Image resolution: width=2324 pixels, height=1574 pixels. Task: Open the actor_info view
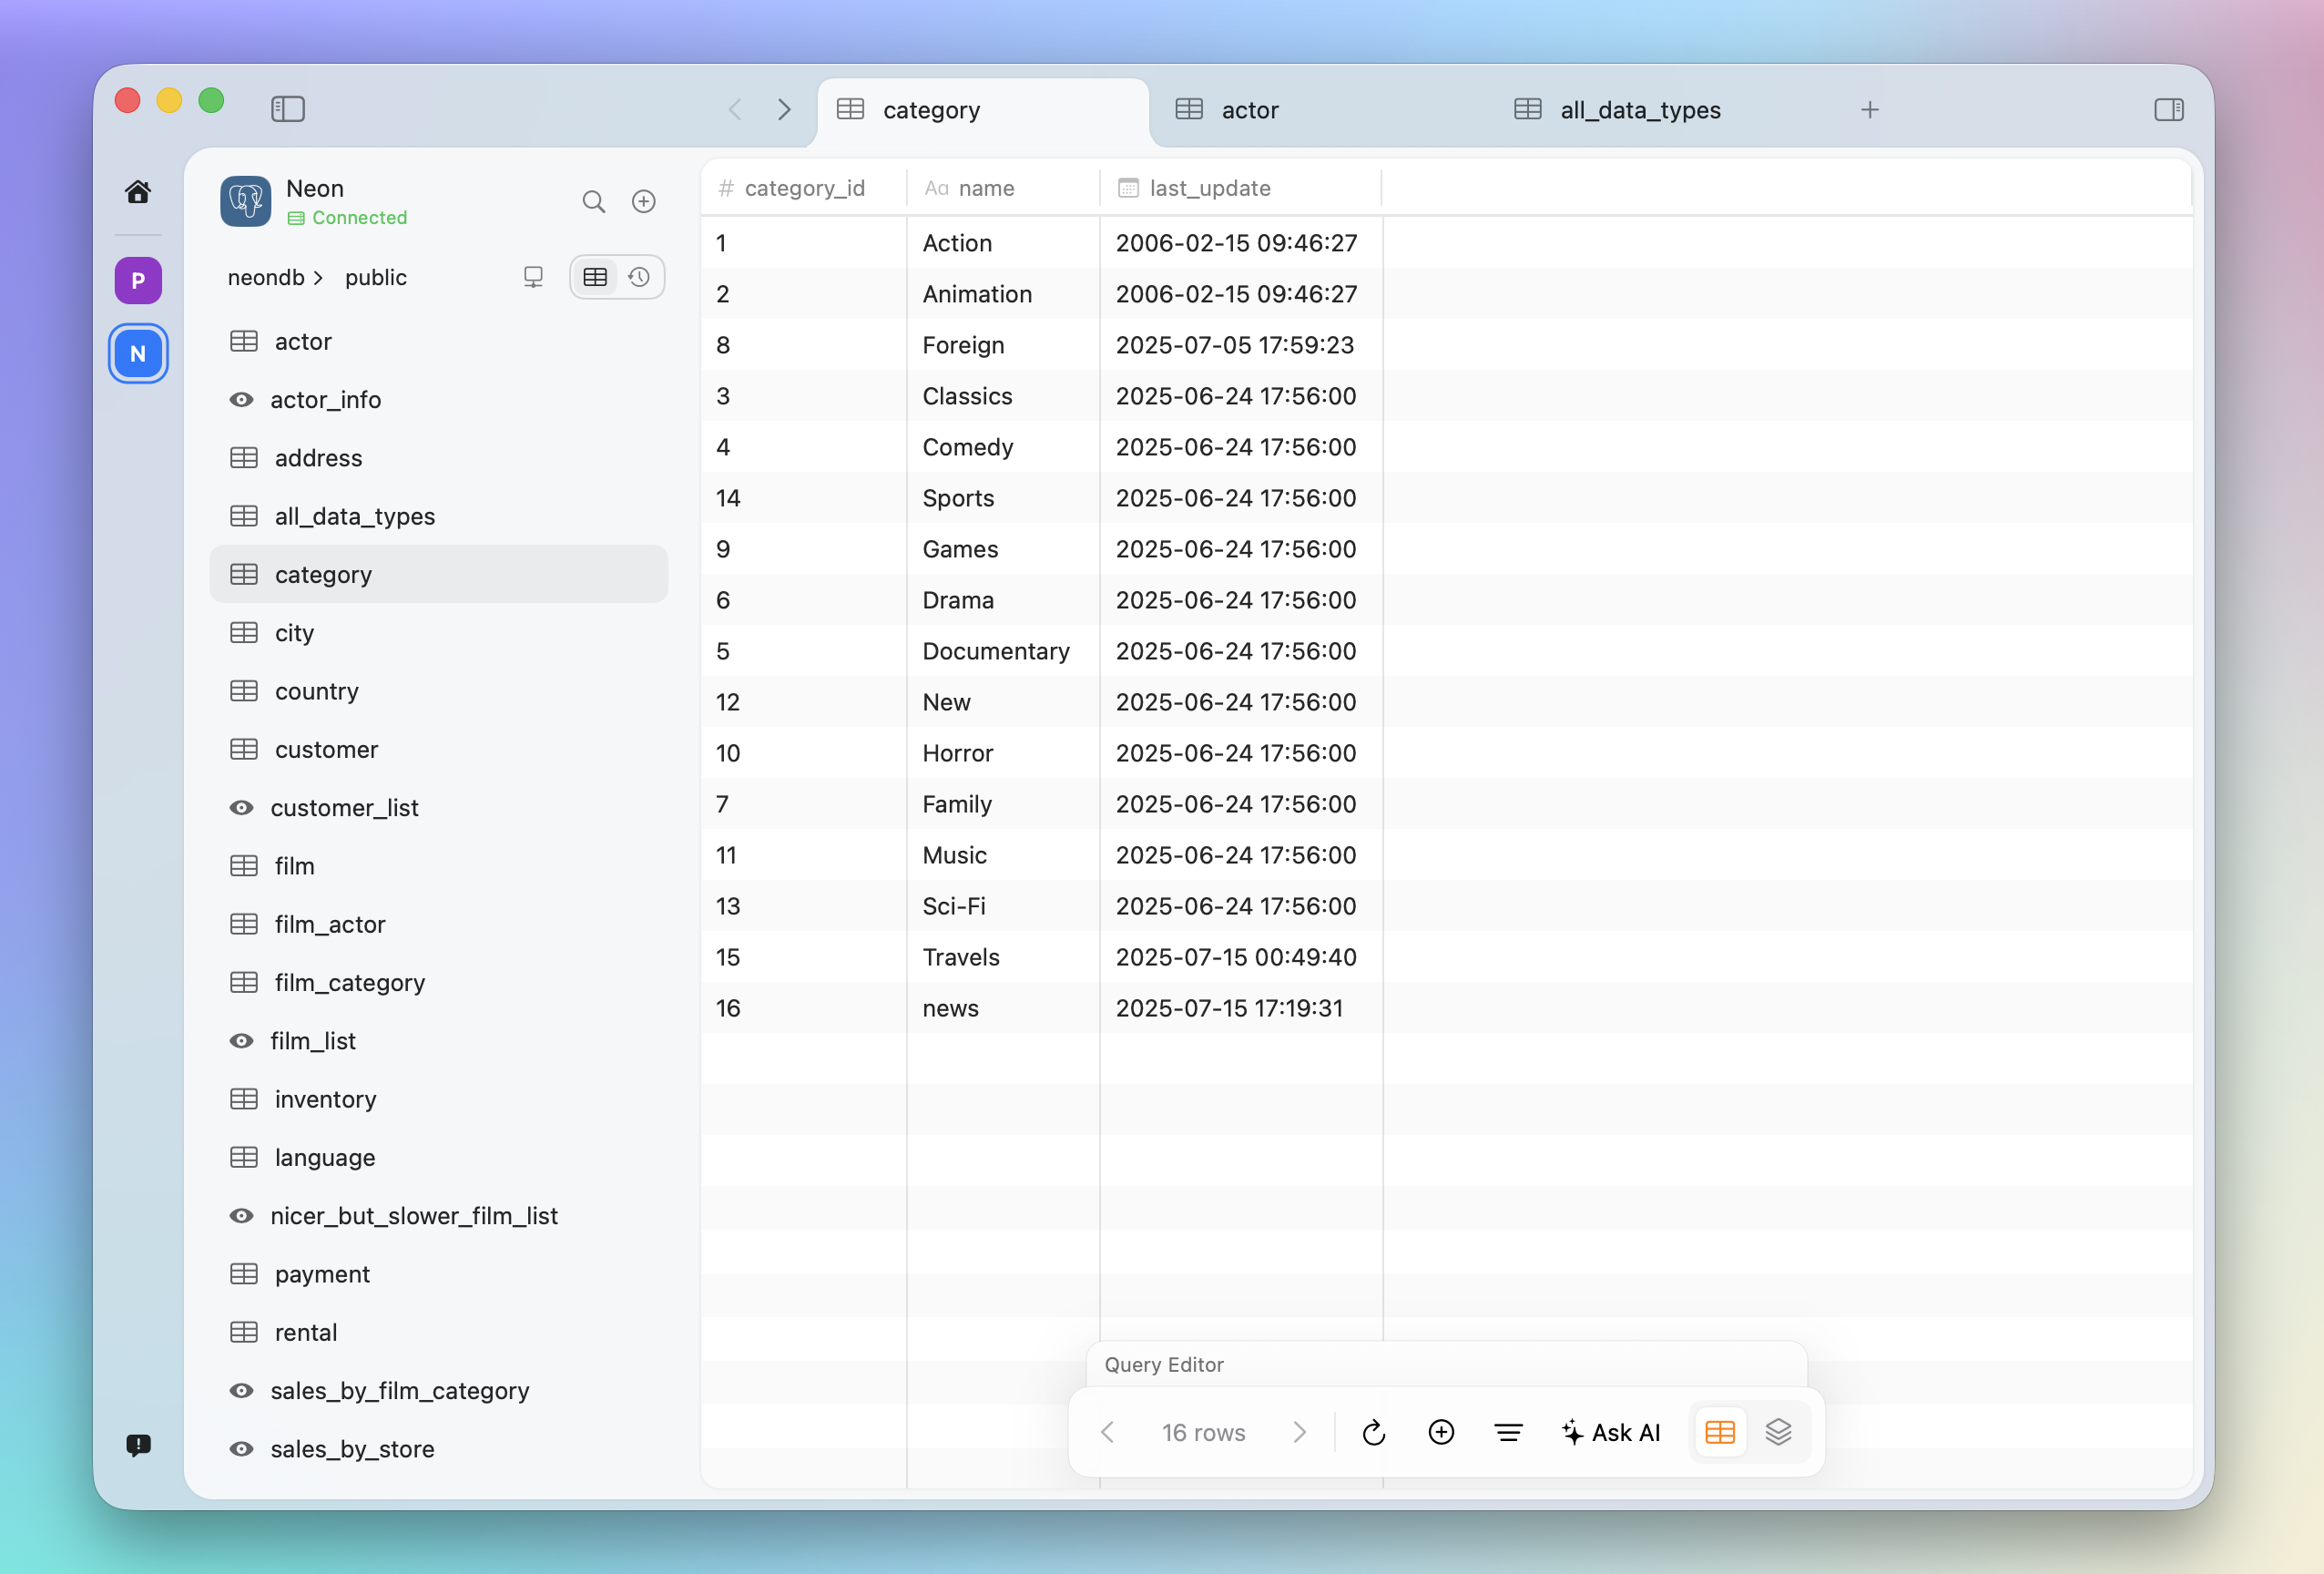438,400
